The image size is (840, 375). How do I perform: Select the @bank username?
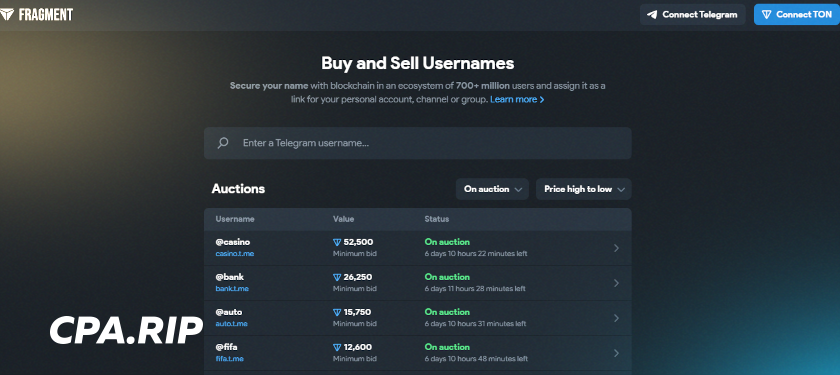point(229,277)
